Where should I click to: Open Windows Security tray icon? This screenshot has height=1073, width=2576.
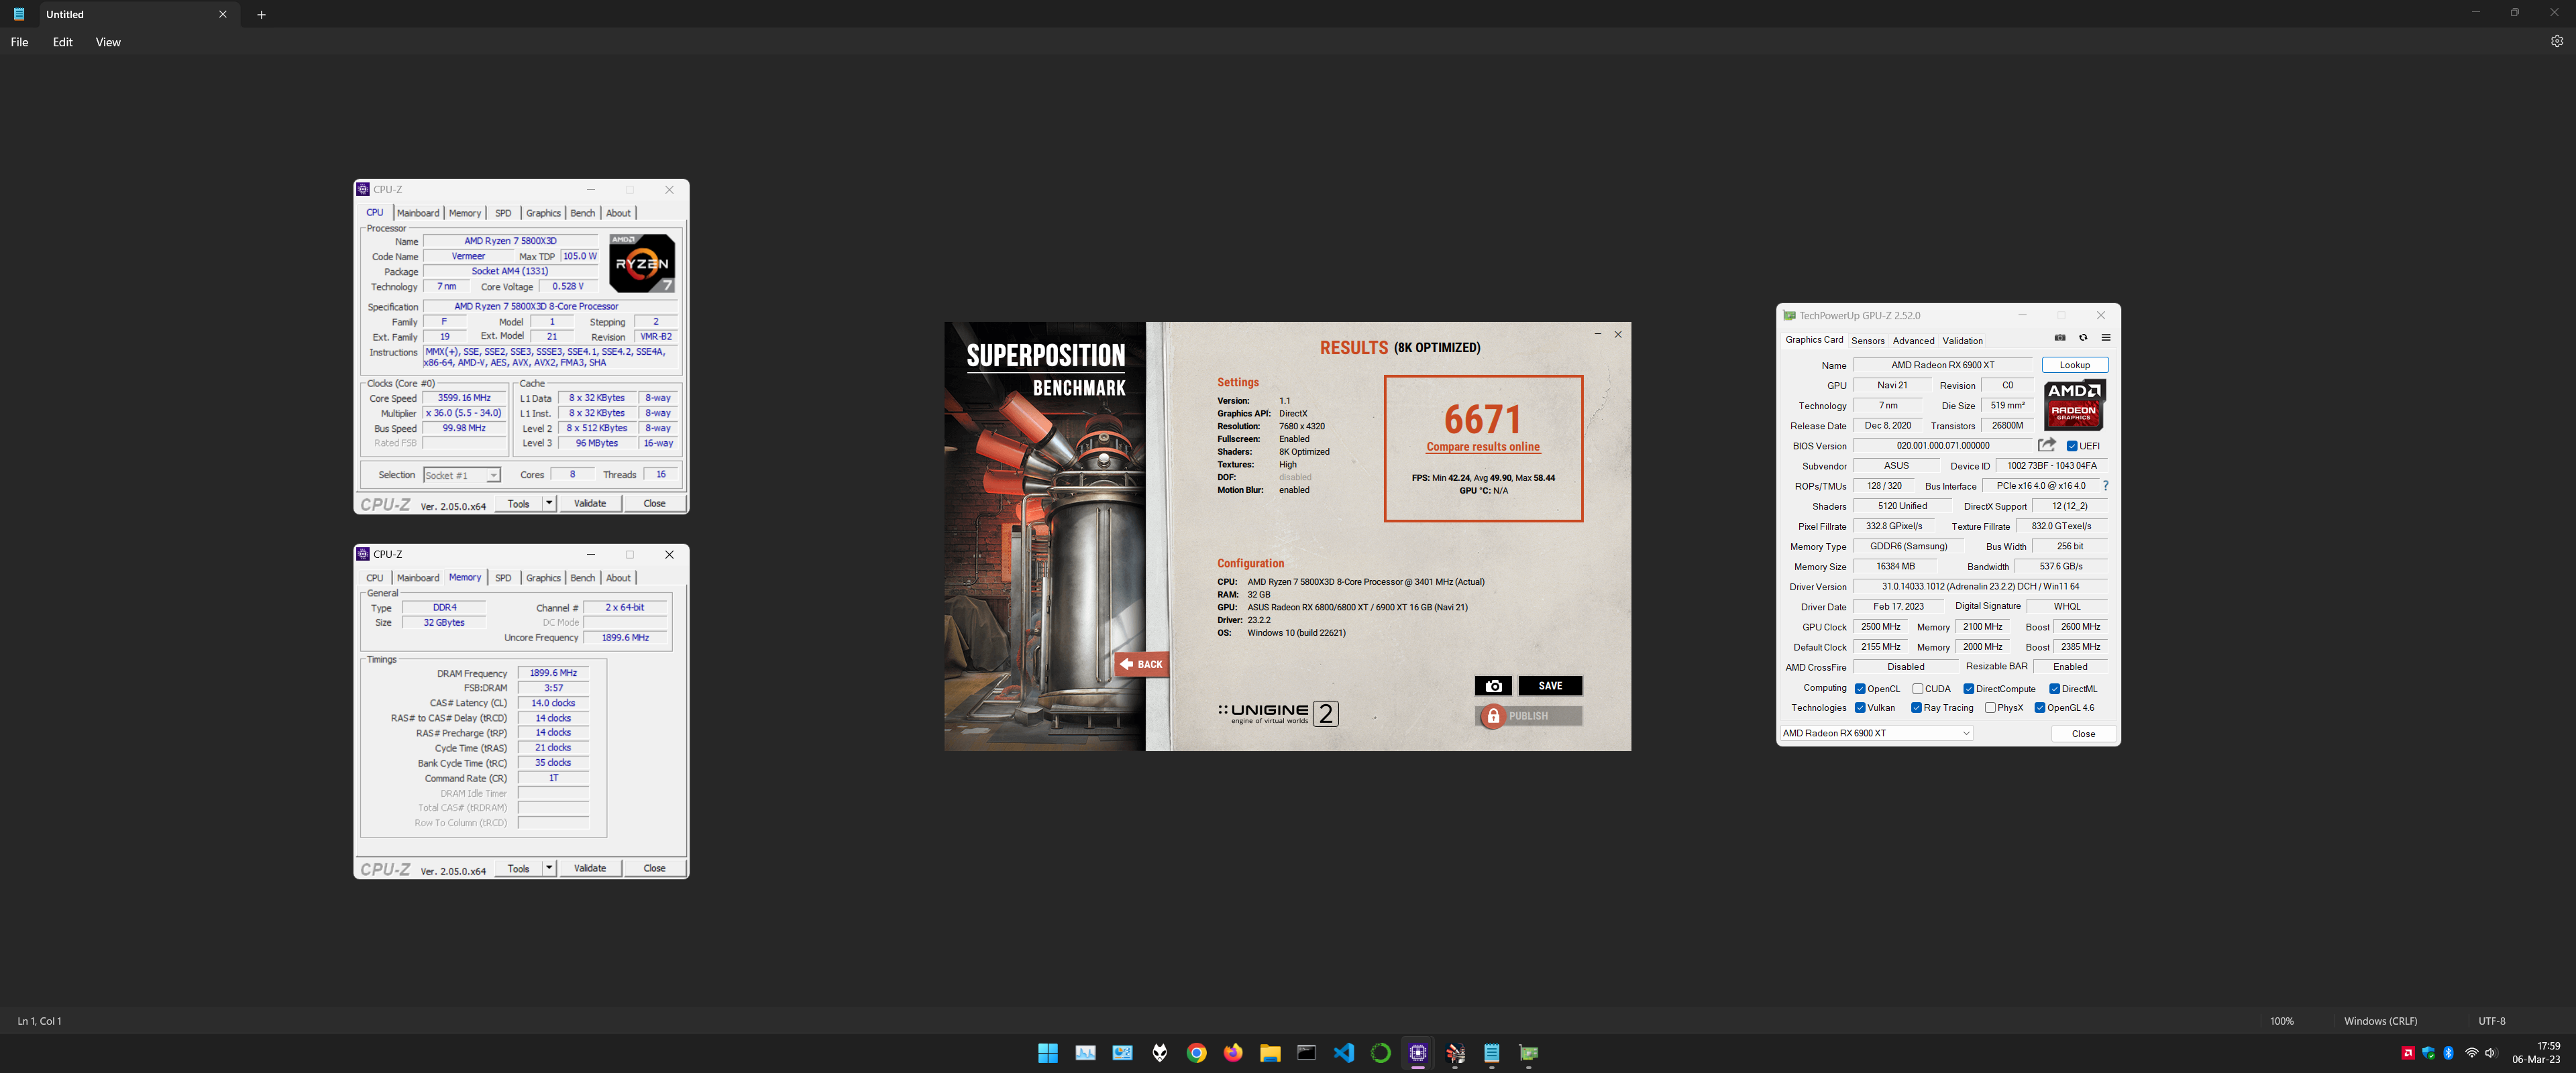2428,1052
